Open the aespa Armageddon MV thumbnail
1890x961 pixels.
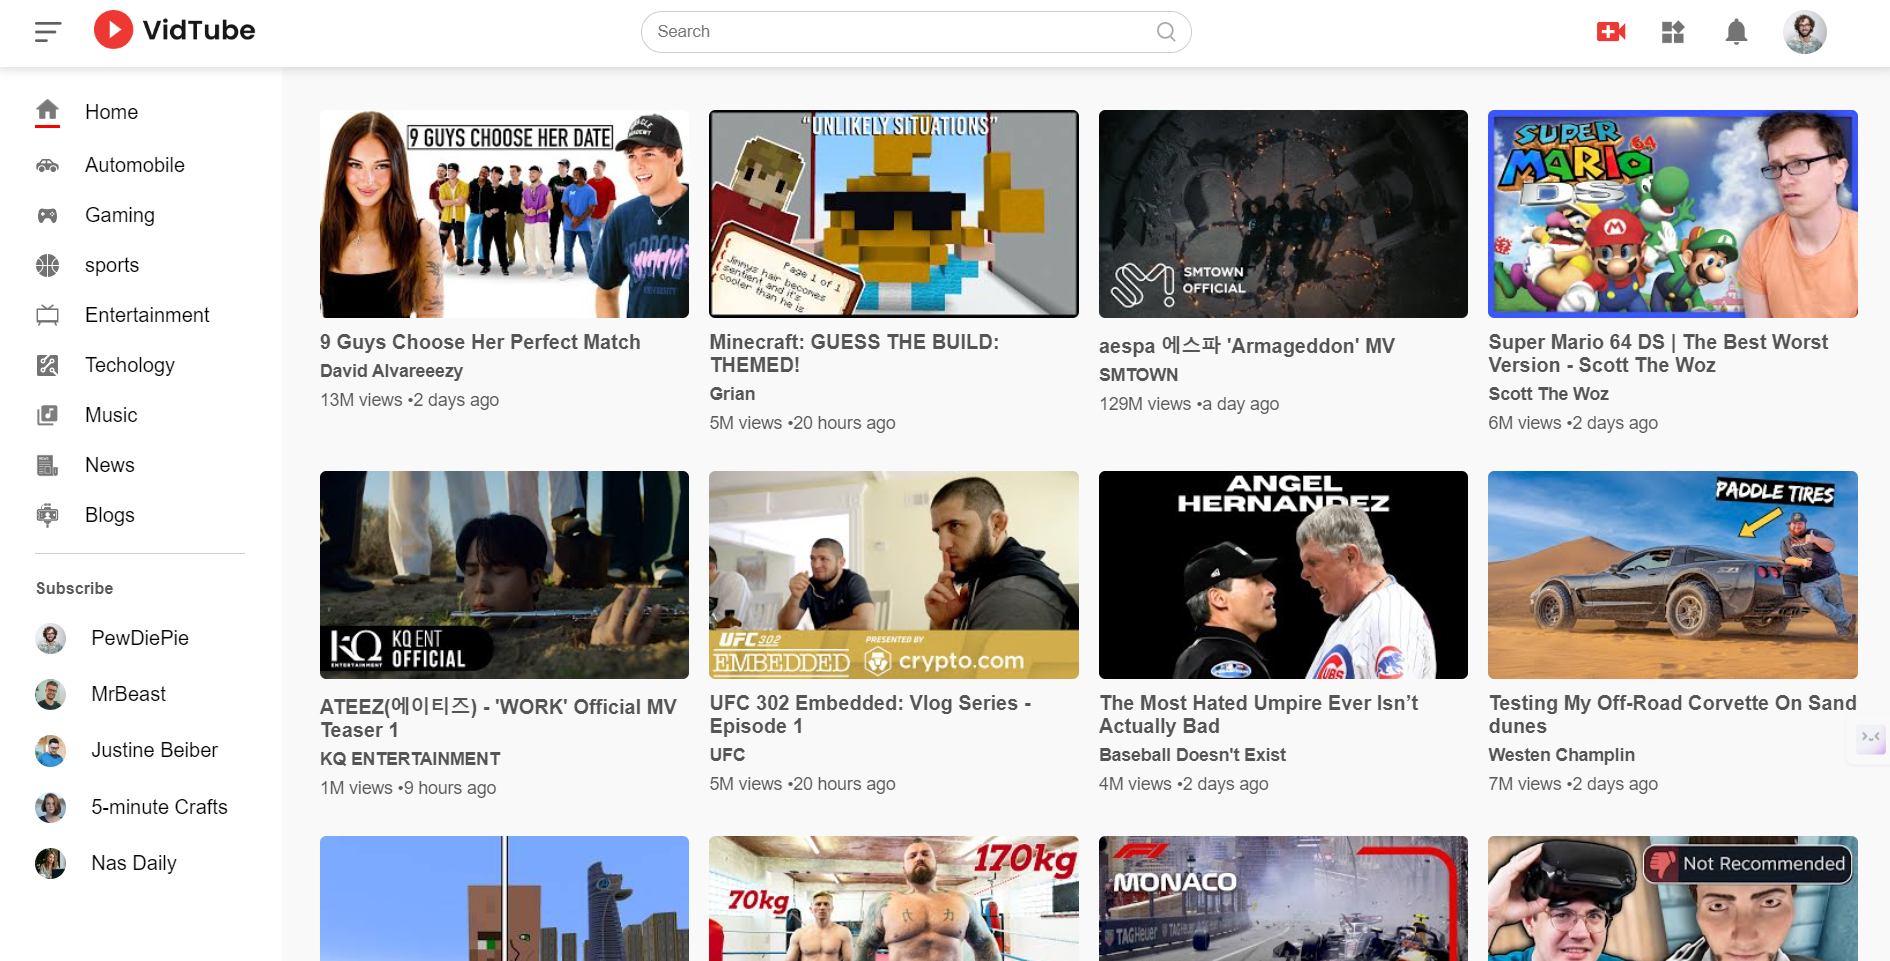point(1283,214)
